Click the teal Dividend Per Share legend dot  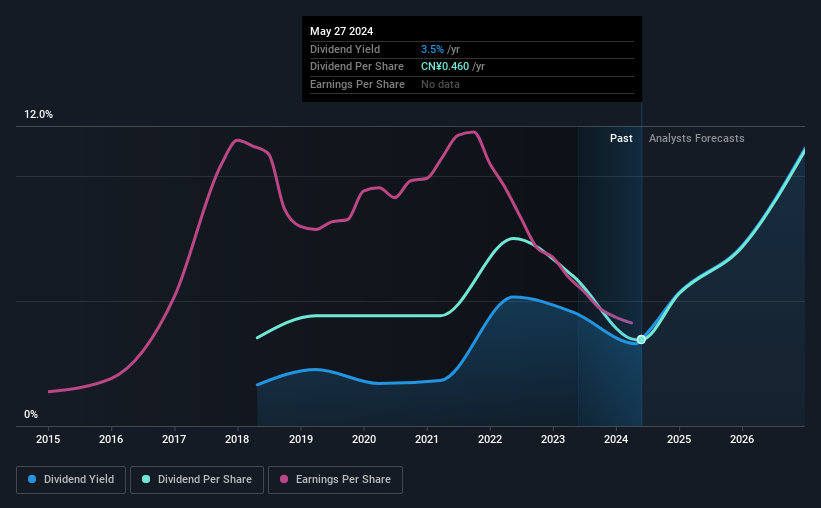(146, 479)
